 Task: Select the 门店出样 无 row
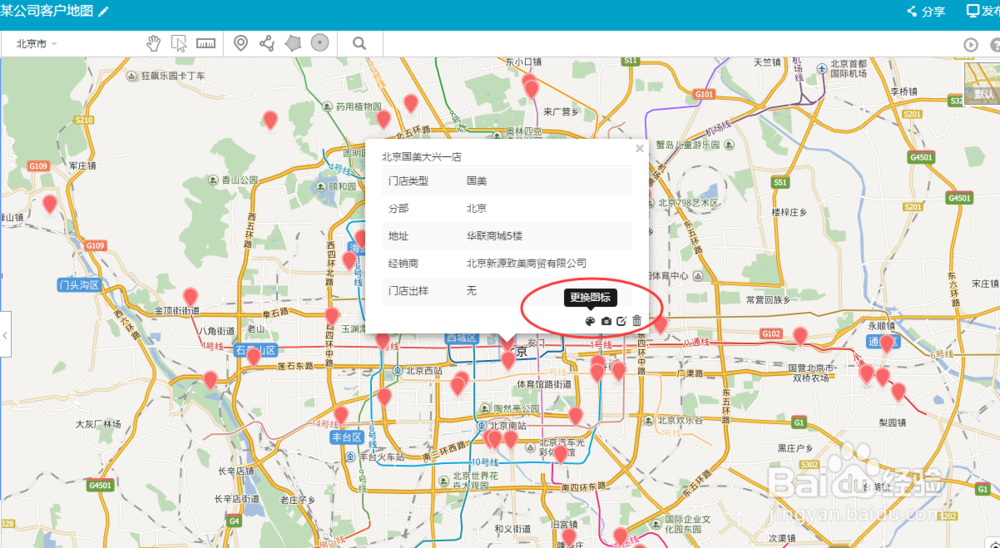(506, 291)
